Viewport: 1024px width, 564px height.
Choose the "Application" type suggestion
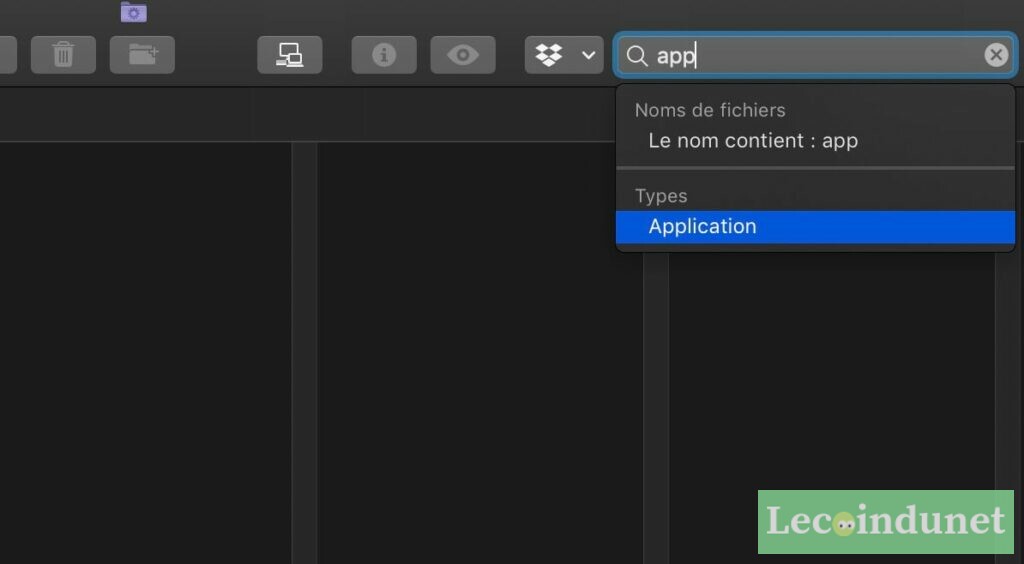point(702,227)
